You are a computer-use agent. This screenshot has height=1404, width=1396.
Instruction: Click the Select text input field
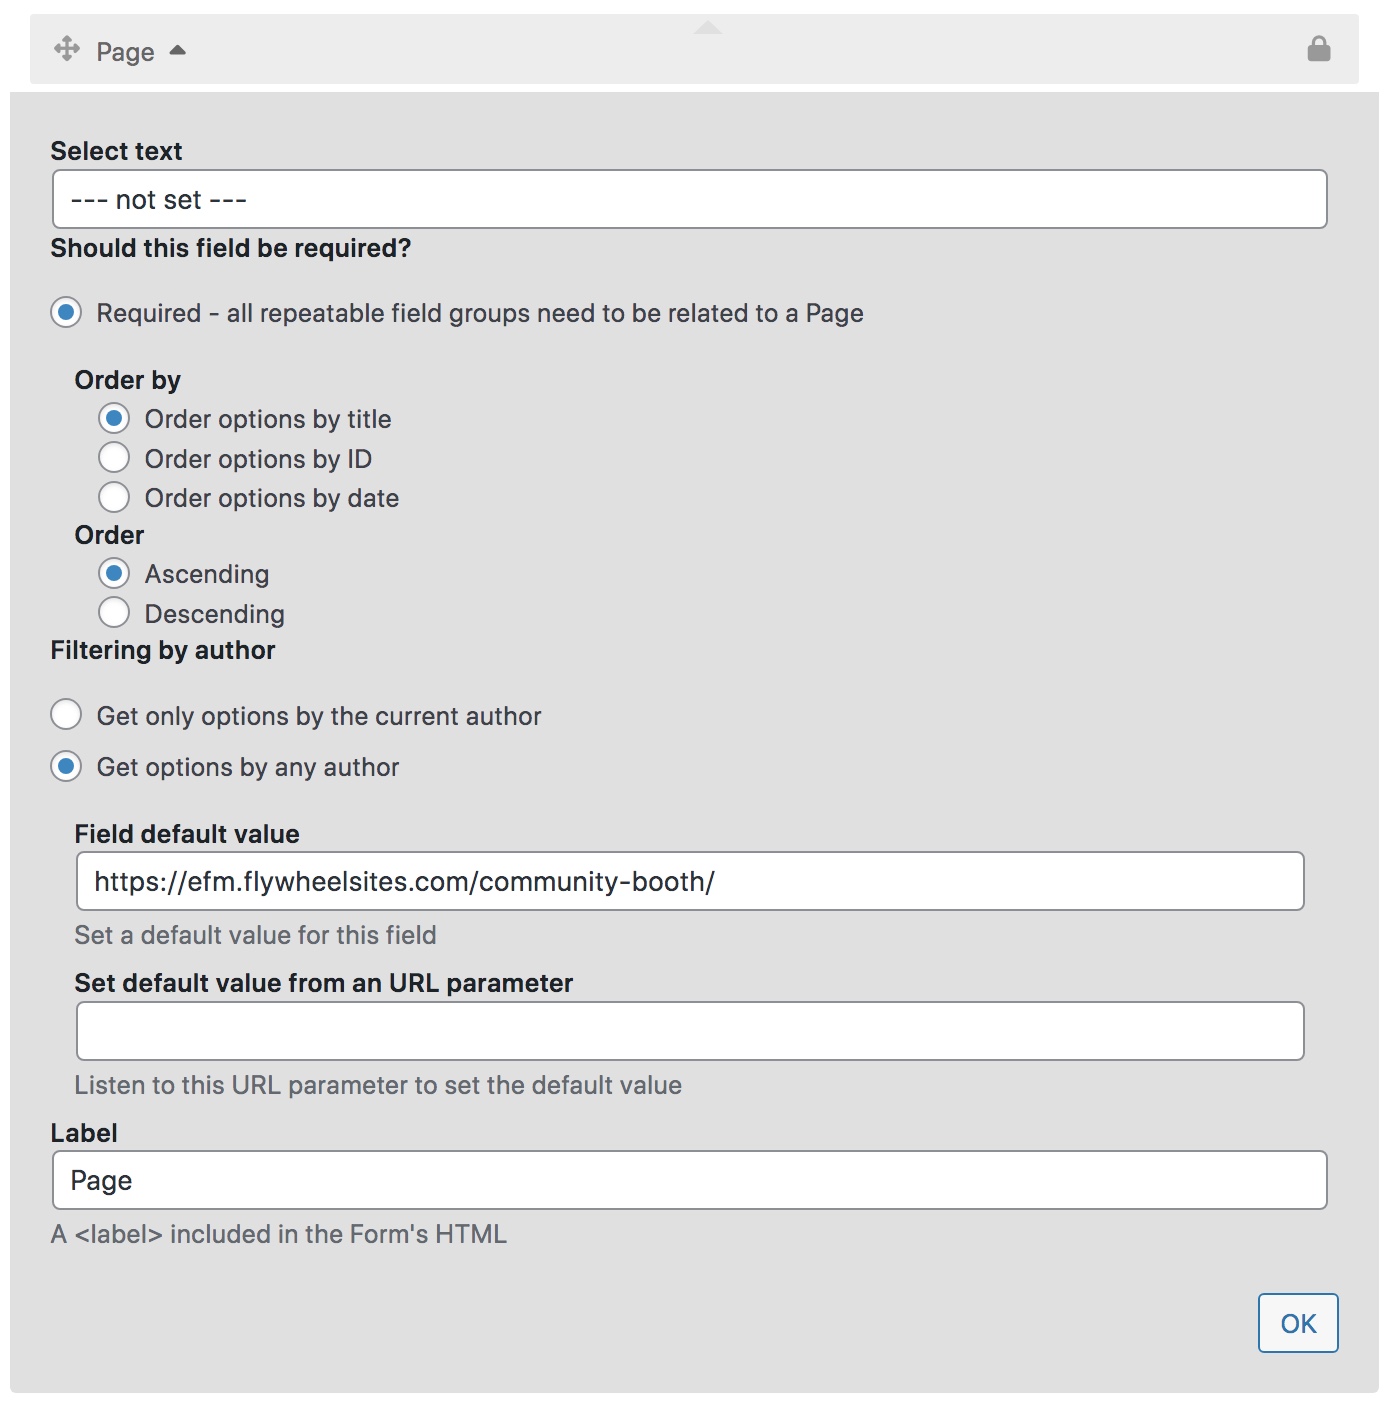pos(689,199)
